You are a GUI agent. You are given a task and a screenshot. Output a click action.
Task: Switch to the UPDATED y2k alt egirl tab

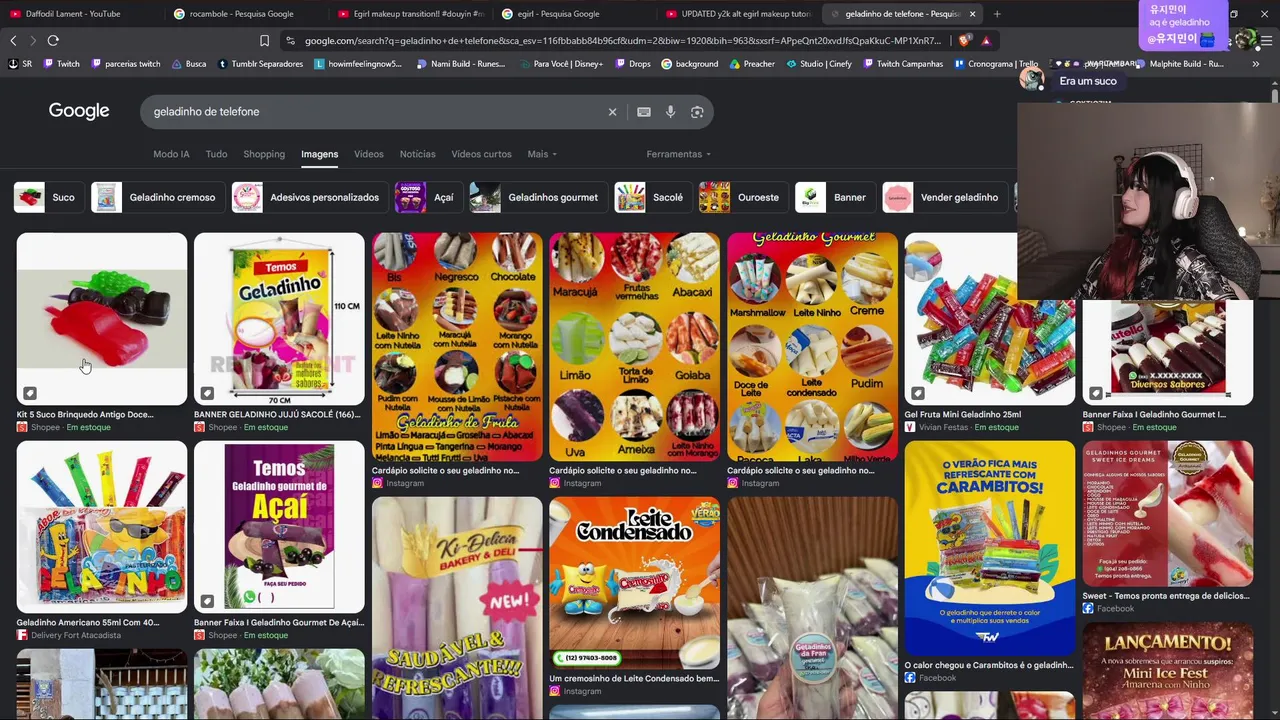click(738, 14)
